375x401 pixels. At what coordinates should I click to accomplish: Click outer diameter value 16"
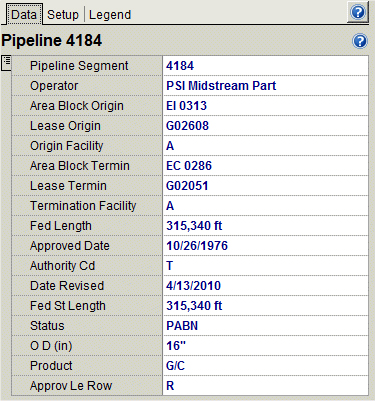tap(176, 346)
